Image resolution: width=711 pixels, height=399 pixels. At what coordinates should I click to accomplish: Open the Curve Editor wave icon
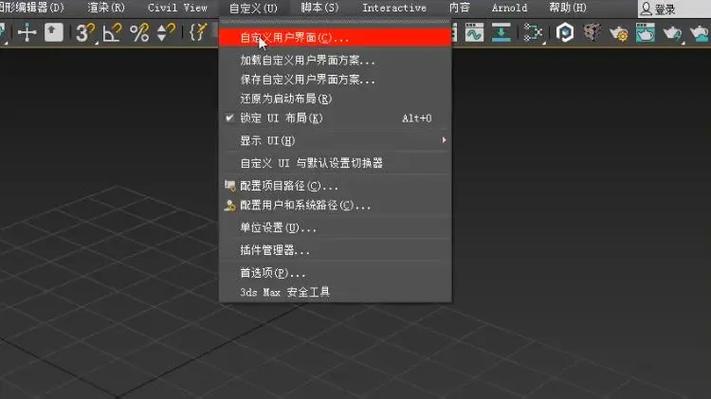(x=474, y=33)
